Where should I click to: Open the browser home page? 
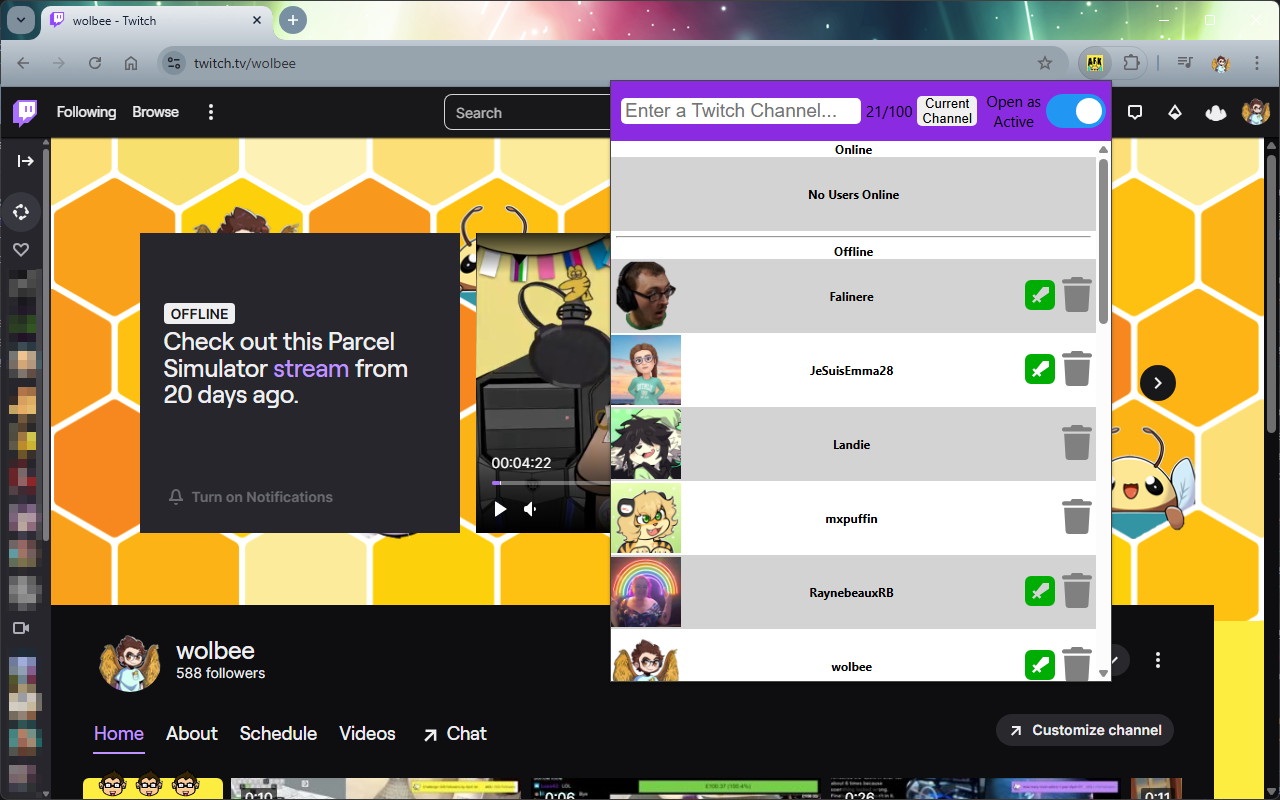[131, 63]
